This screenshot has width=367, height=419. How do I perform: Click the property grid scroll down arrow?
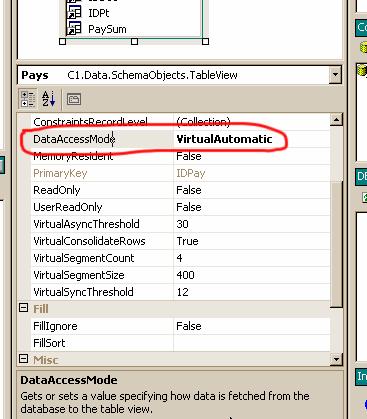tap(336, 359)
